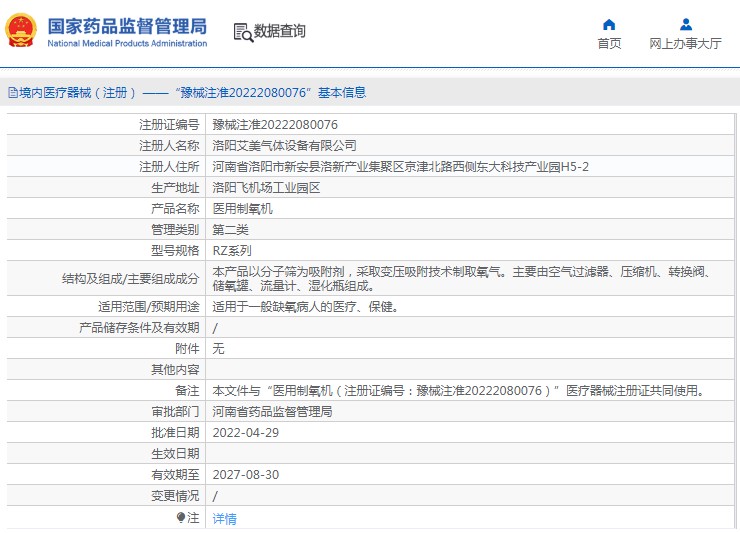Image resolution: width=740 pixels, height=533 pixels.
Task: Select approving authority 河南省药品监督管理局
Action: click(x=272, y=412)
